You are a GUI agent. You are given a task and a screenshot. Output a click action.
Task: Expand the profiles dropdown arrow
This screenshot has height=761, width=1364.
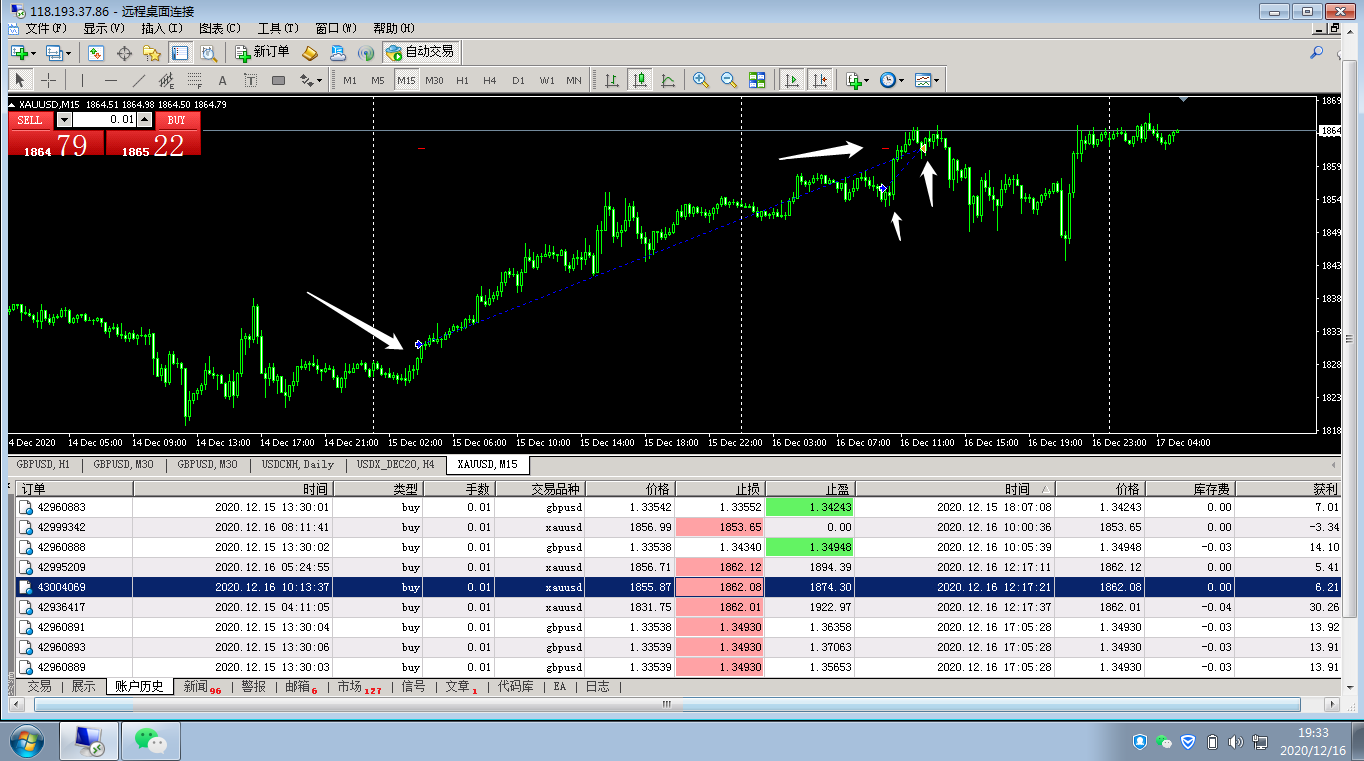pos(67,52)
